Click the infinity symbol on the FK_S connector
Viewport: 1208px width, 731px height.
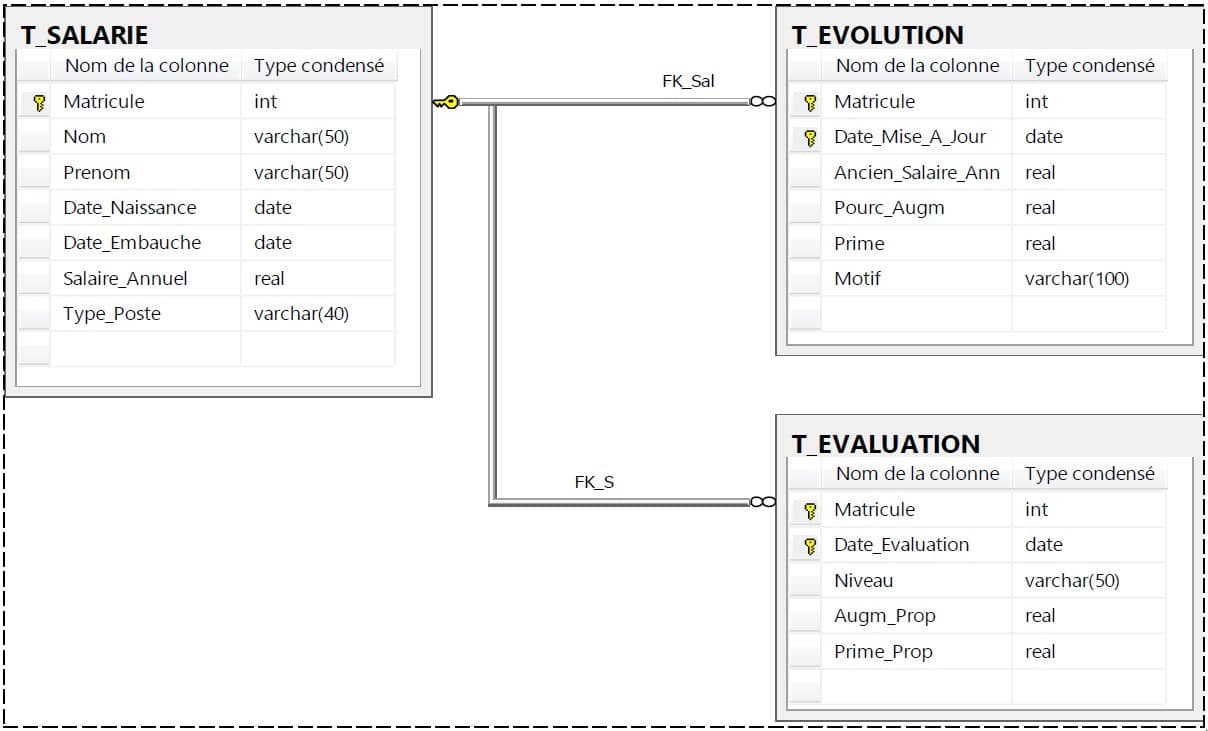click(x=763, y=501)
